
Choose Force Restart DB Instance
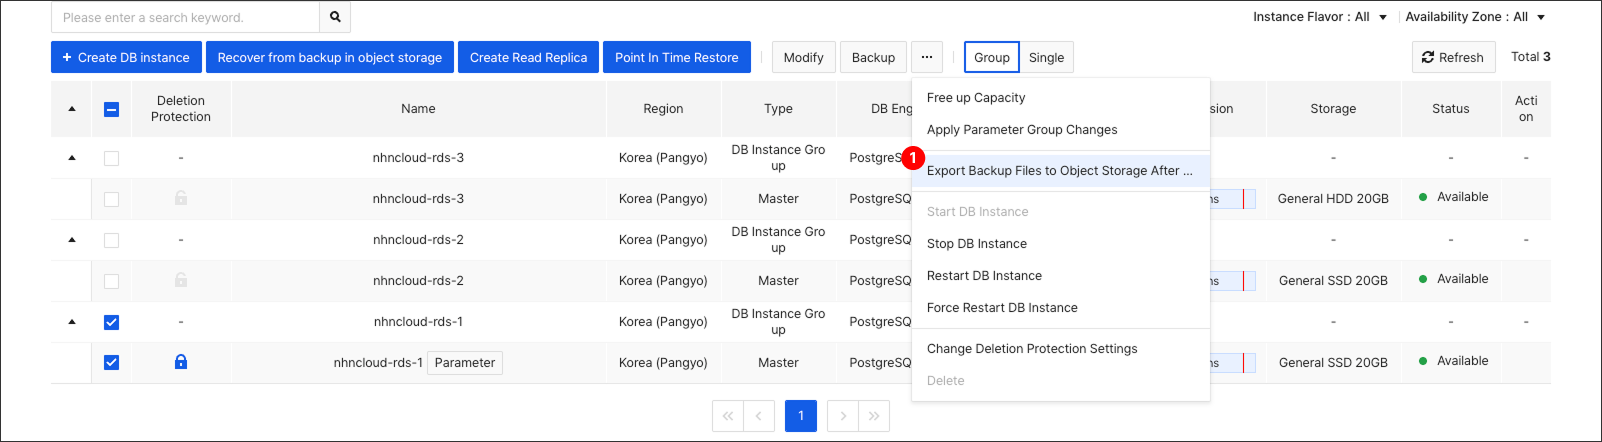[x=1061, y=308]
